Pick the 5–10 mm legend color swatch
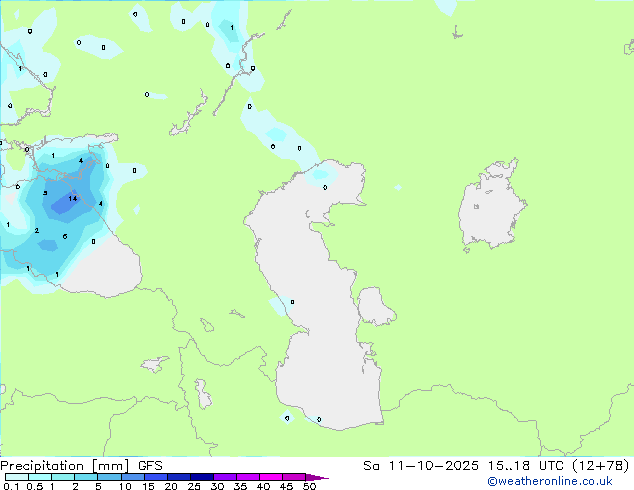This screenshot has height=490, width=634. 109,477
